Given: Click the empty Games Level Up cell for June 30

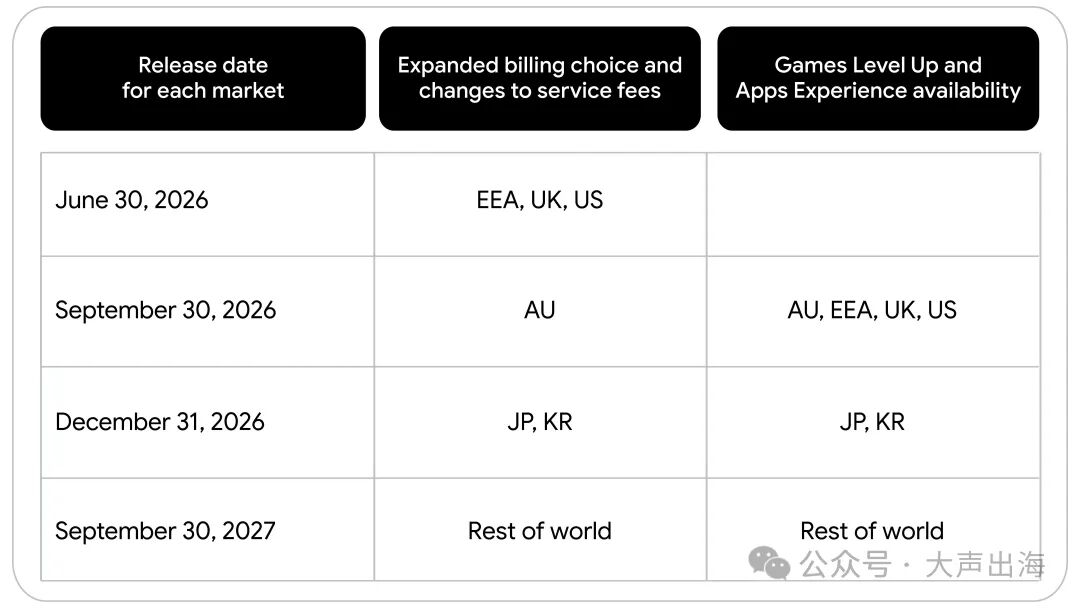Looking at the screenshot, I should point(873,205).
